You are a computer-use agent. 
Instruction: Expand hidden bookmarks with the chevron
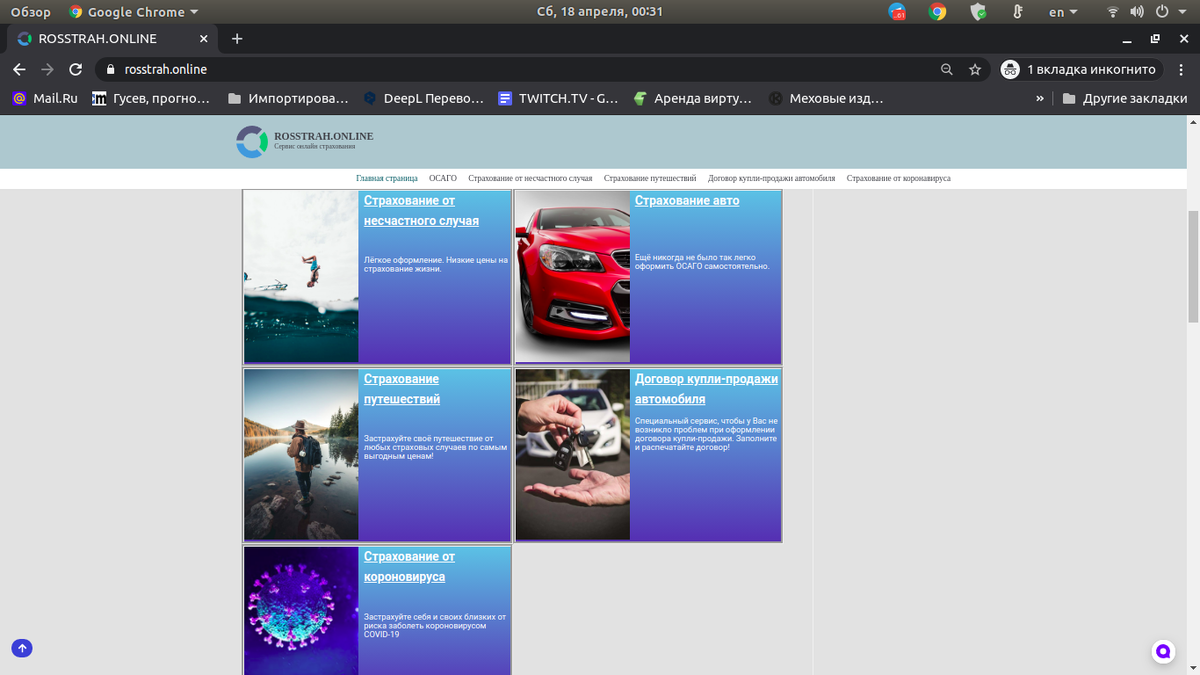[1040, 99]
